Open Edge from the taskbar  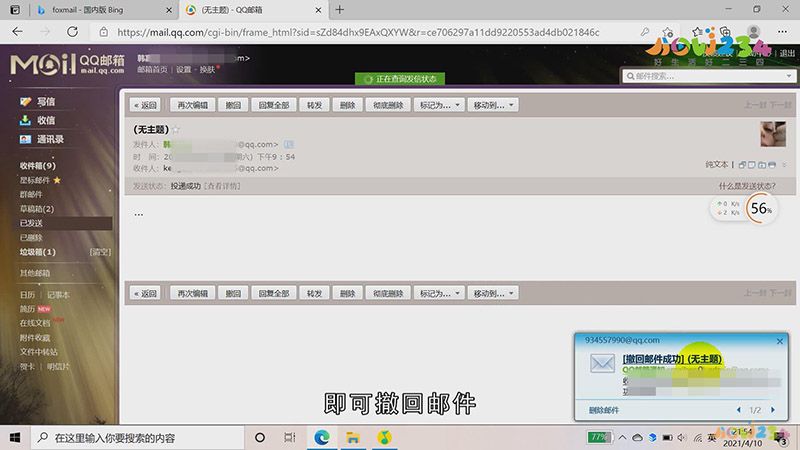tap(322, 438)
